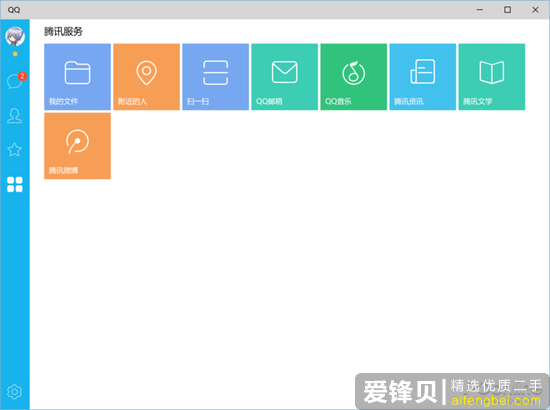Open the 我的文件 (My Files) tile

click(78, 77)
